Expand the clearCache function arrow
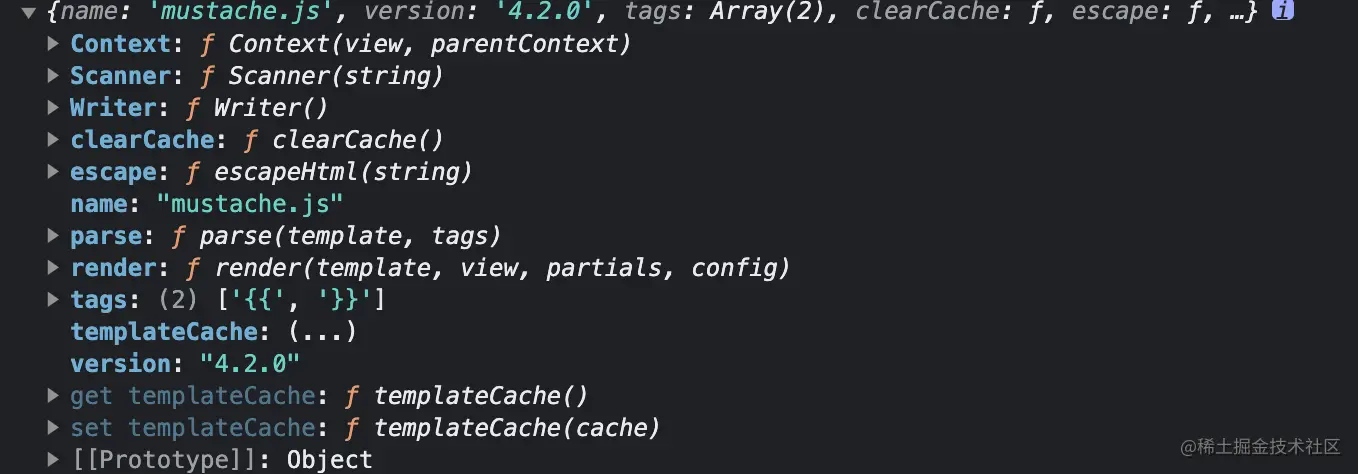Viewport: 1358px width, 474px height. pos(54,140)
